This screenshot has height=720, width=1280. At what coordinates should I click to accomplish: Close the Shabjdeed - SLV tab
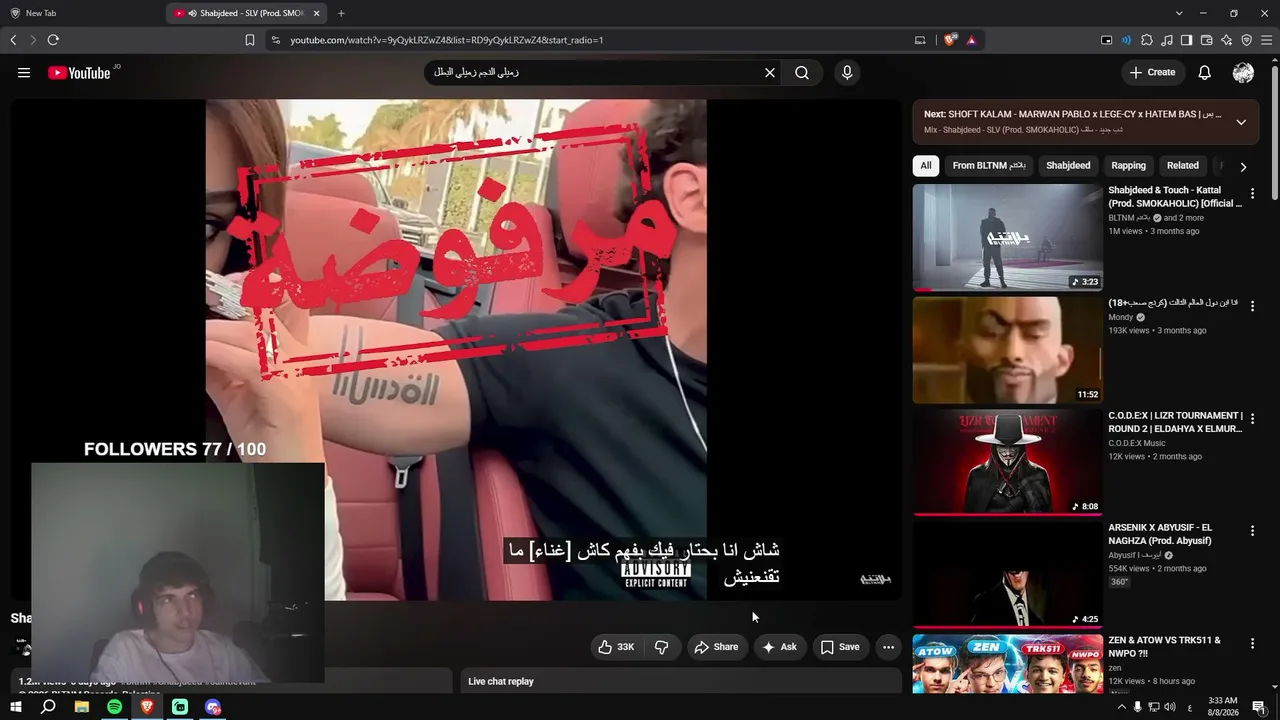point(317,13)
